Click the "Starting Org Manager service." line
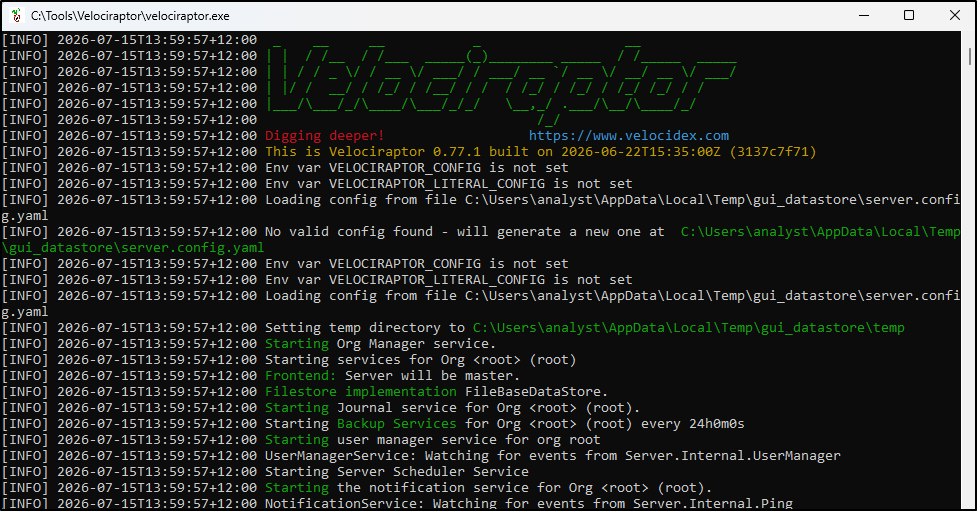Viewport: 977px width, 511px height. click(x=380, y=344)
